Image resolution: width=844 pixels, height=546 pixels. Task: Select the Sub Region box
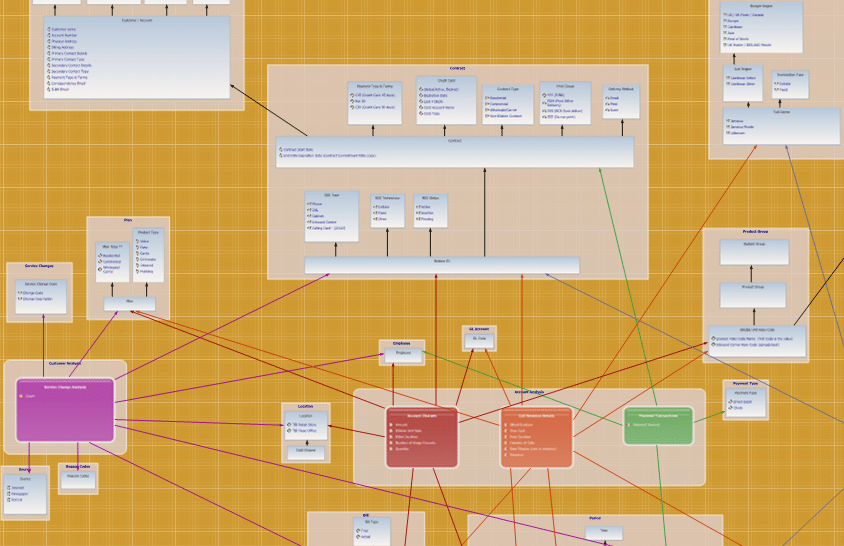click(x=743, y=83)
